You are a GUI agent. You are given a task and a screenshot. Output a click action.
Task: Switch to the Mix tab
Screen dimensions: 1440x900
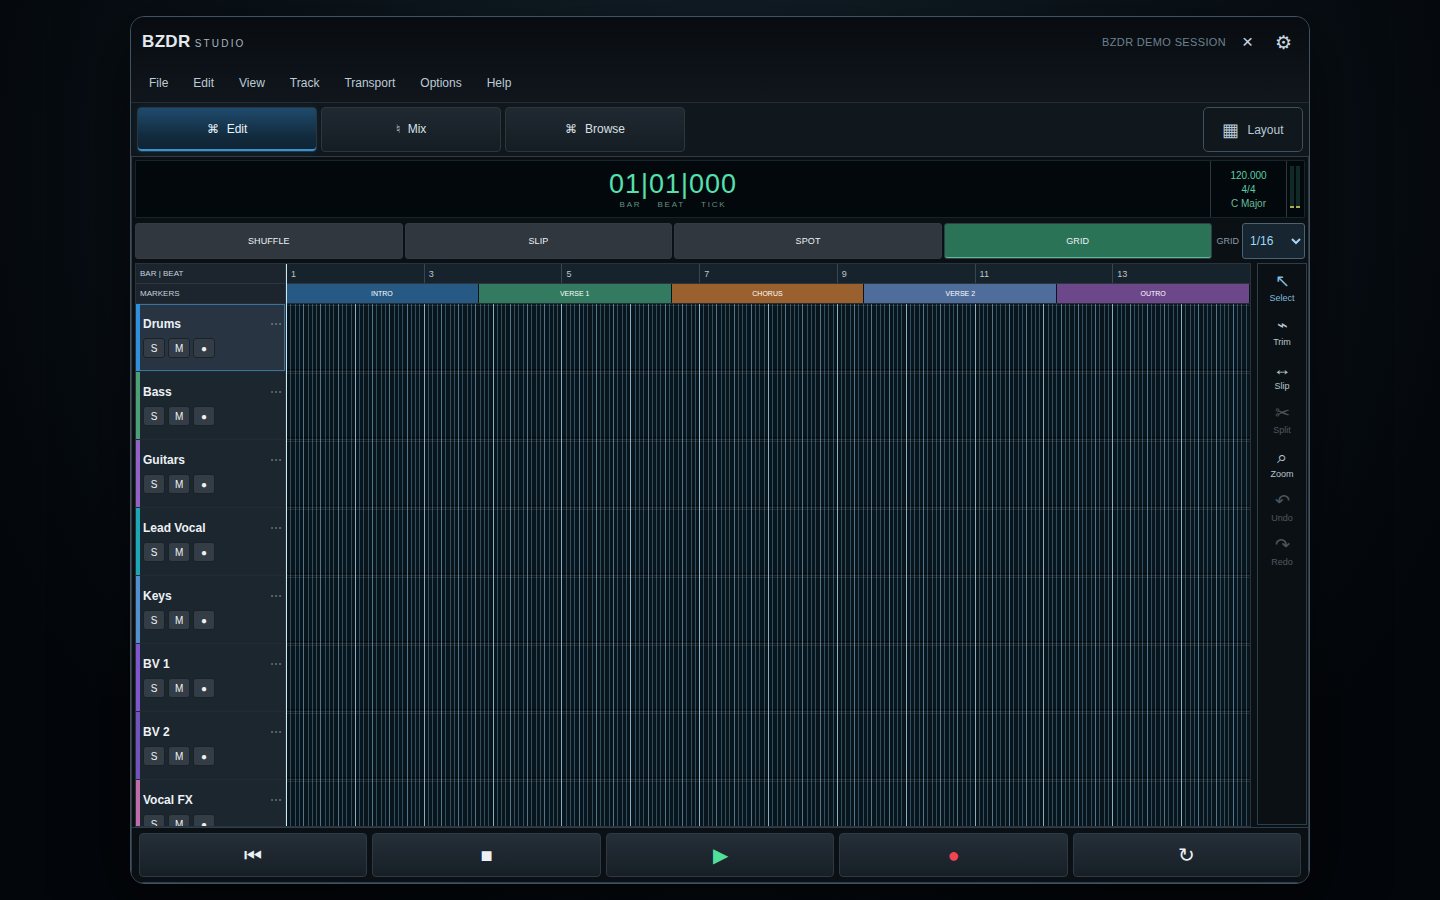click(411, 129)
